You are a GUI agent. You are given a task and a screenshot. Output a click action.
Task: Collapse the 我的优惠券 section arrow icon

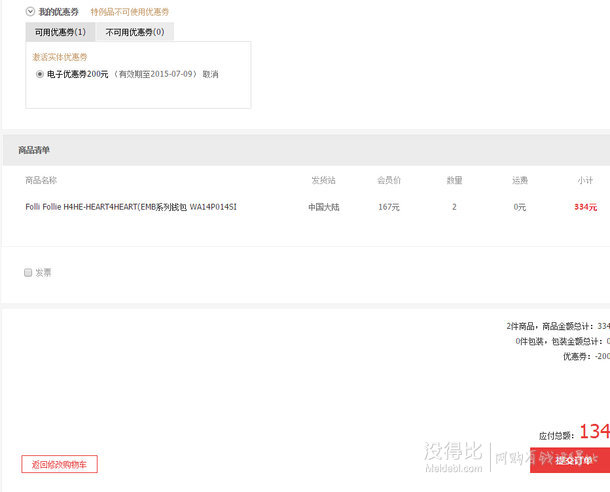30,11
